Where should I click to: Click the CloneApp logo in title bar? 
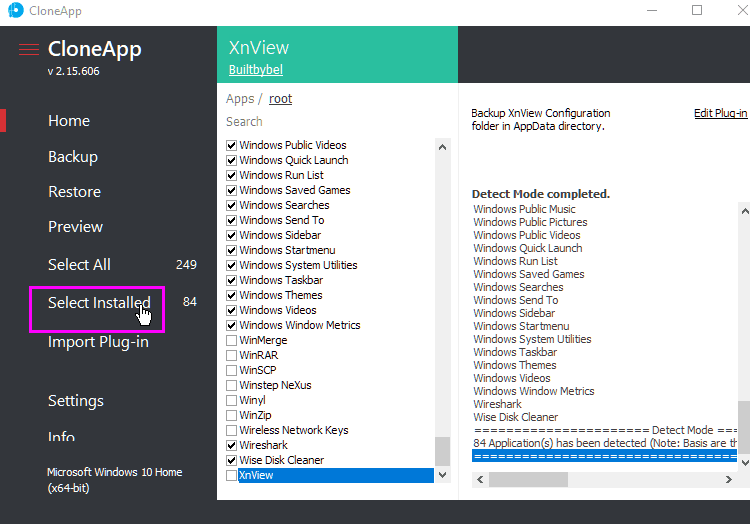[16, 10]
